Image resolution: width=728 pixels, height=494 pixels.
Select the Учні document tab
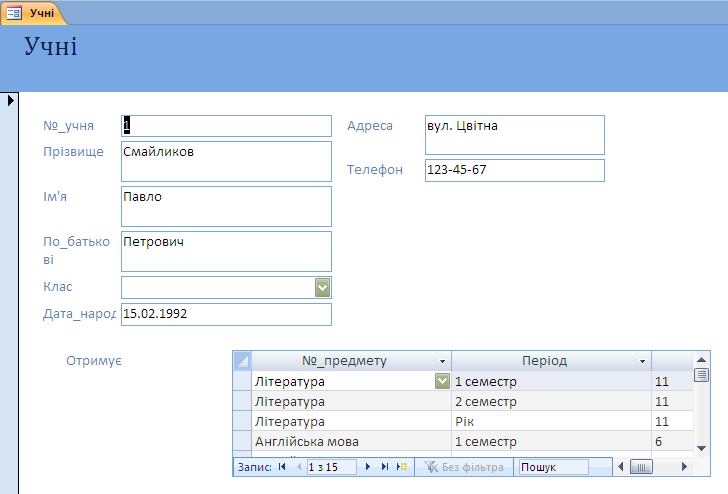point(33,13)
